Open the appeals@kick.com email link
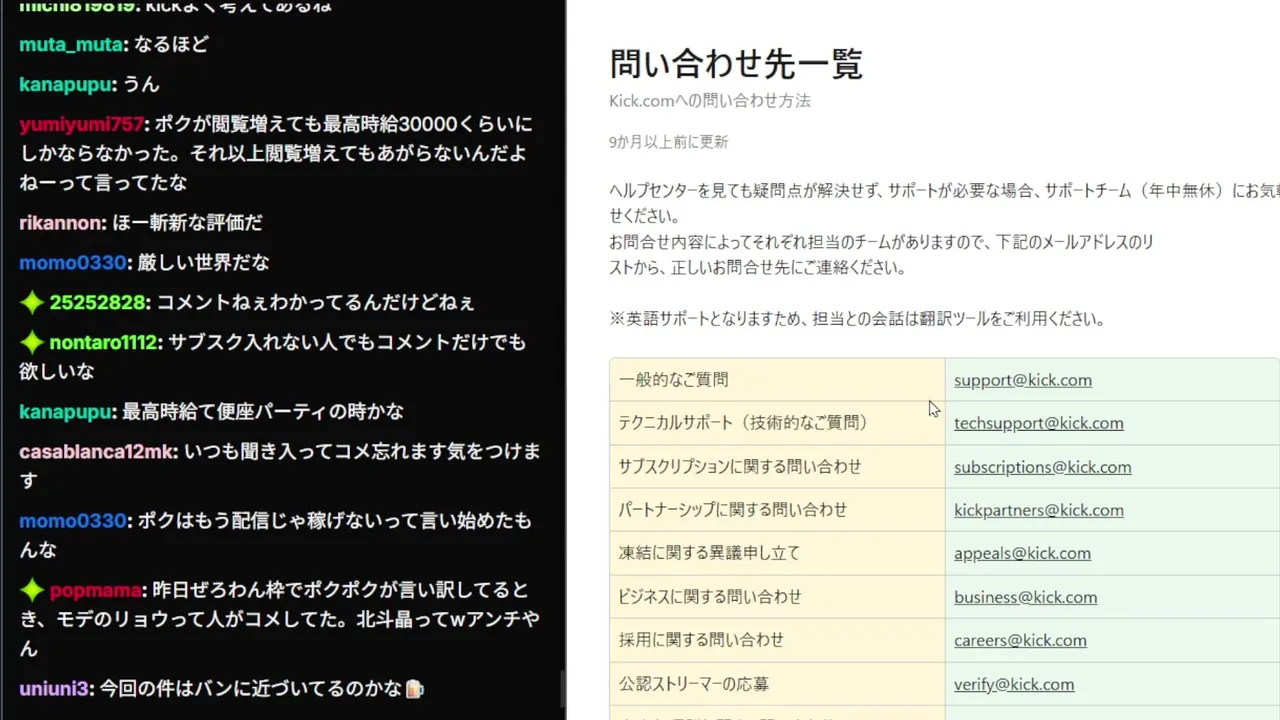Image resolution: width=1280 pixels, height=720 pixels. pyautogui.click(x=1022, y=553)
